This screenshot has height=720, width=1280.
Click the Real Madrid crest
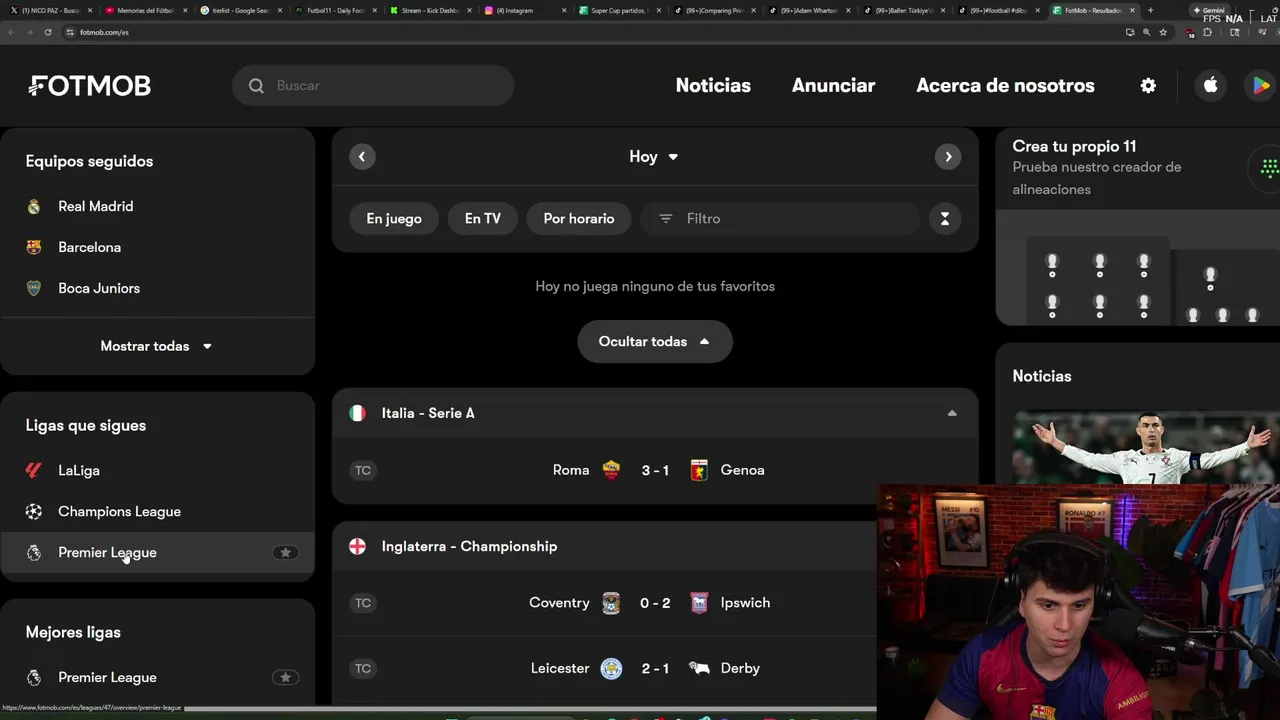tap(34, 207)
